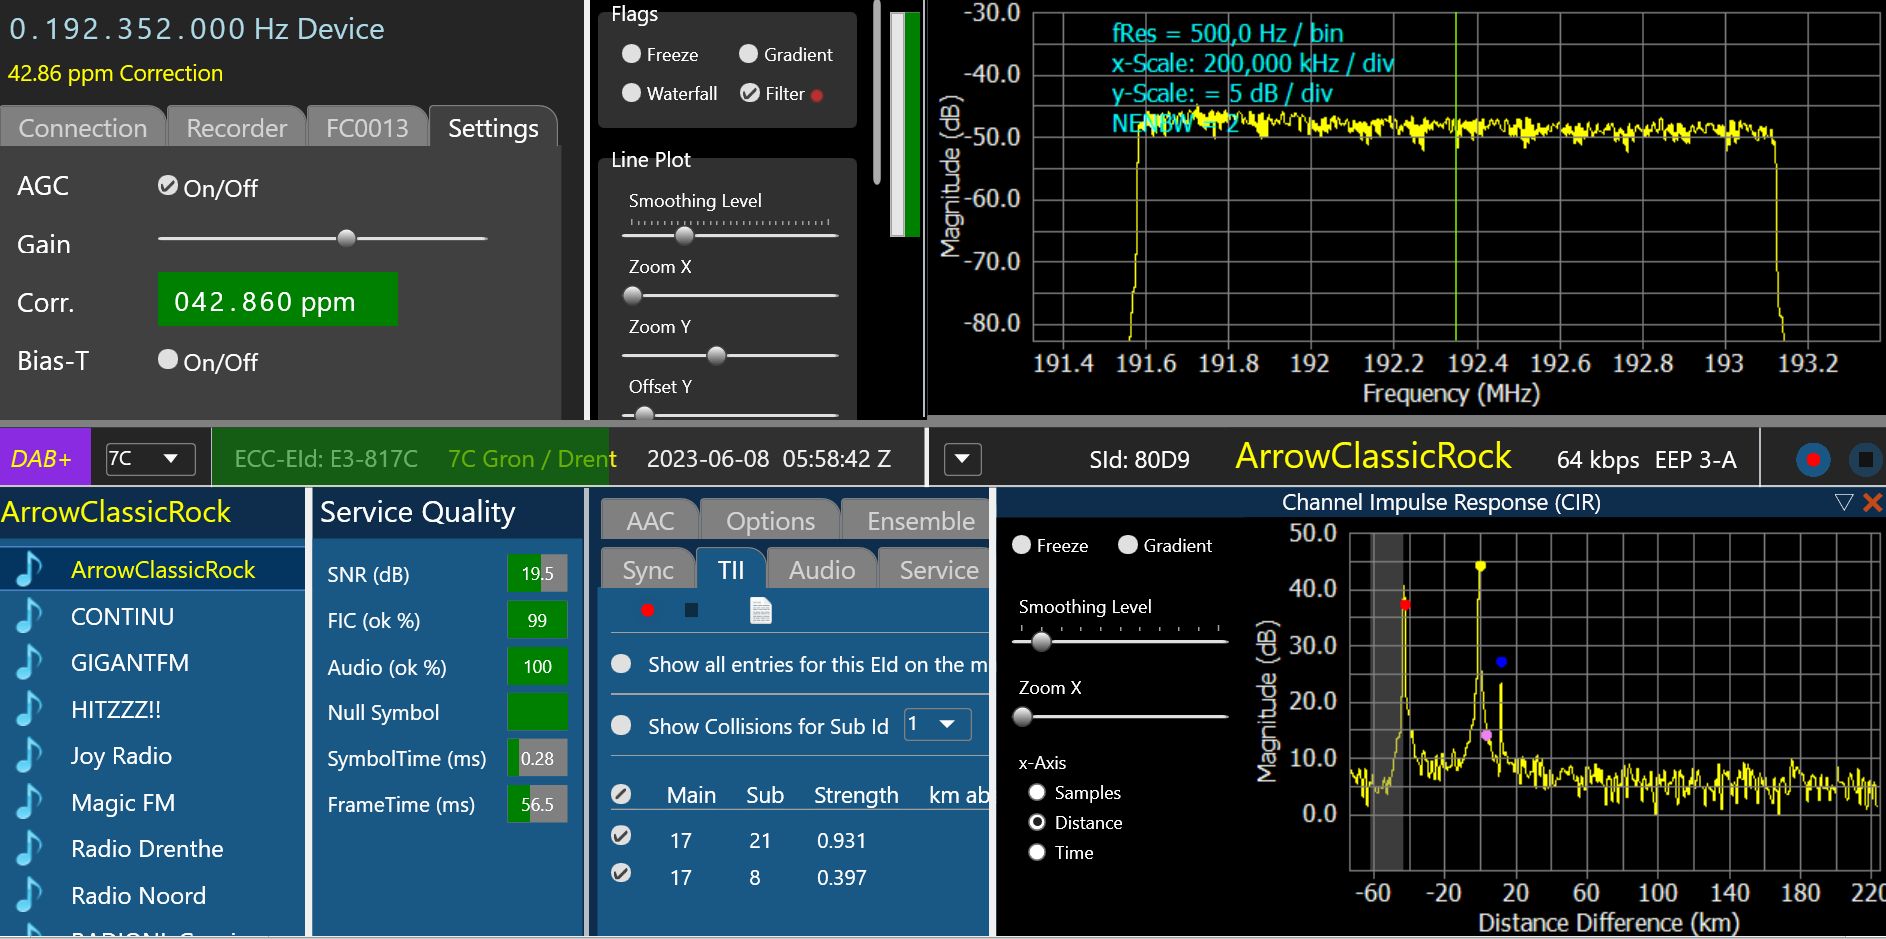Viewport: 1886px width, 939px height.
Task: Click the Gain slider handle
Action: [346, 238]
